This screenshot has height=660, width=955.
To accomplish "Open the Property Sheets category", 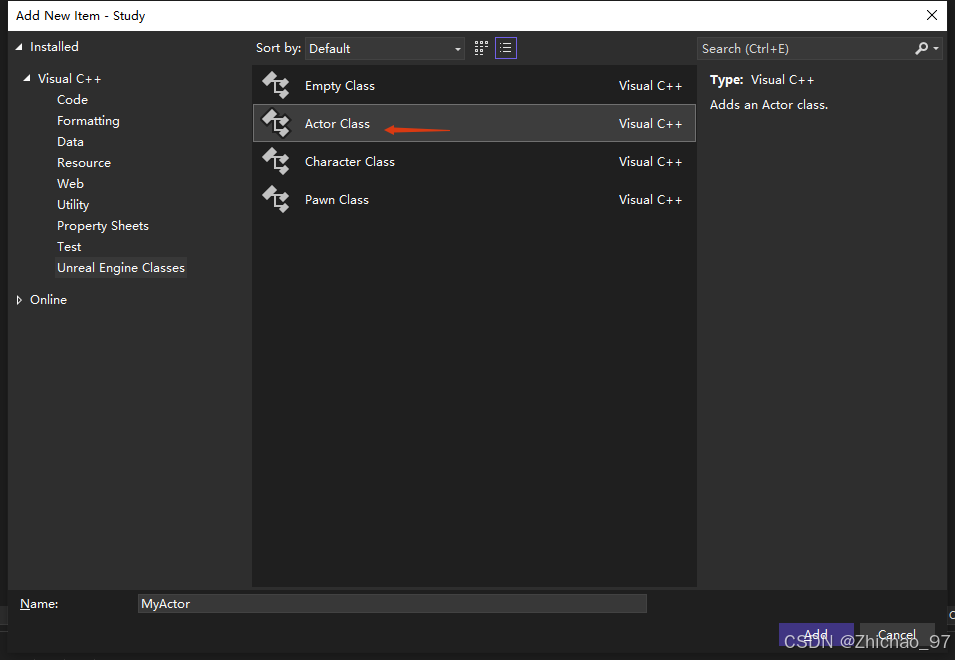I will click(103, 226).
